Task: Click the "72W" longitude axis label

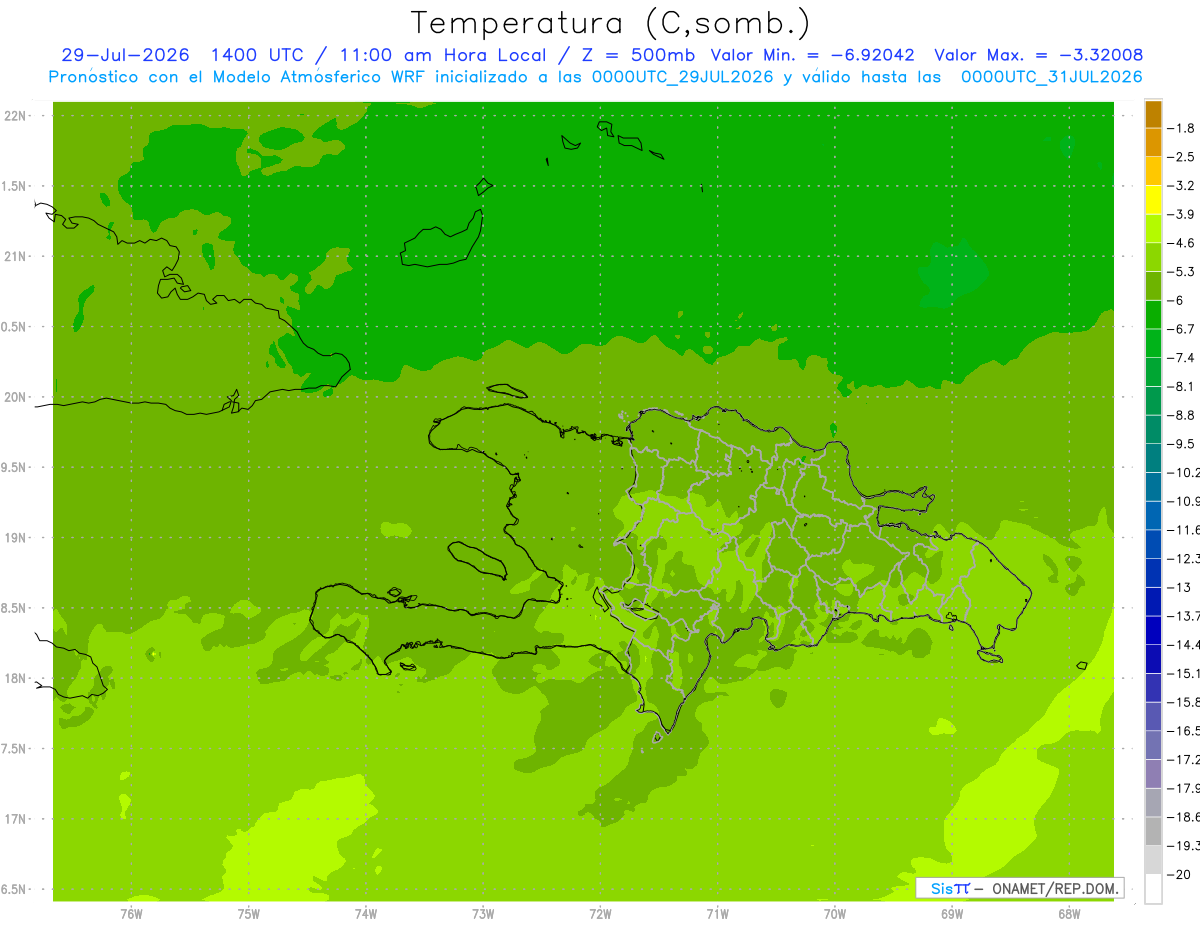Action: [x=600, y=914]
